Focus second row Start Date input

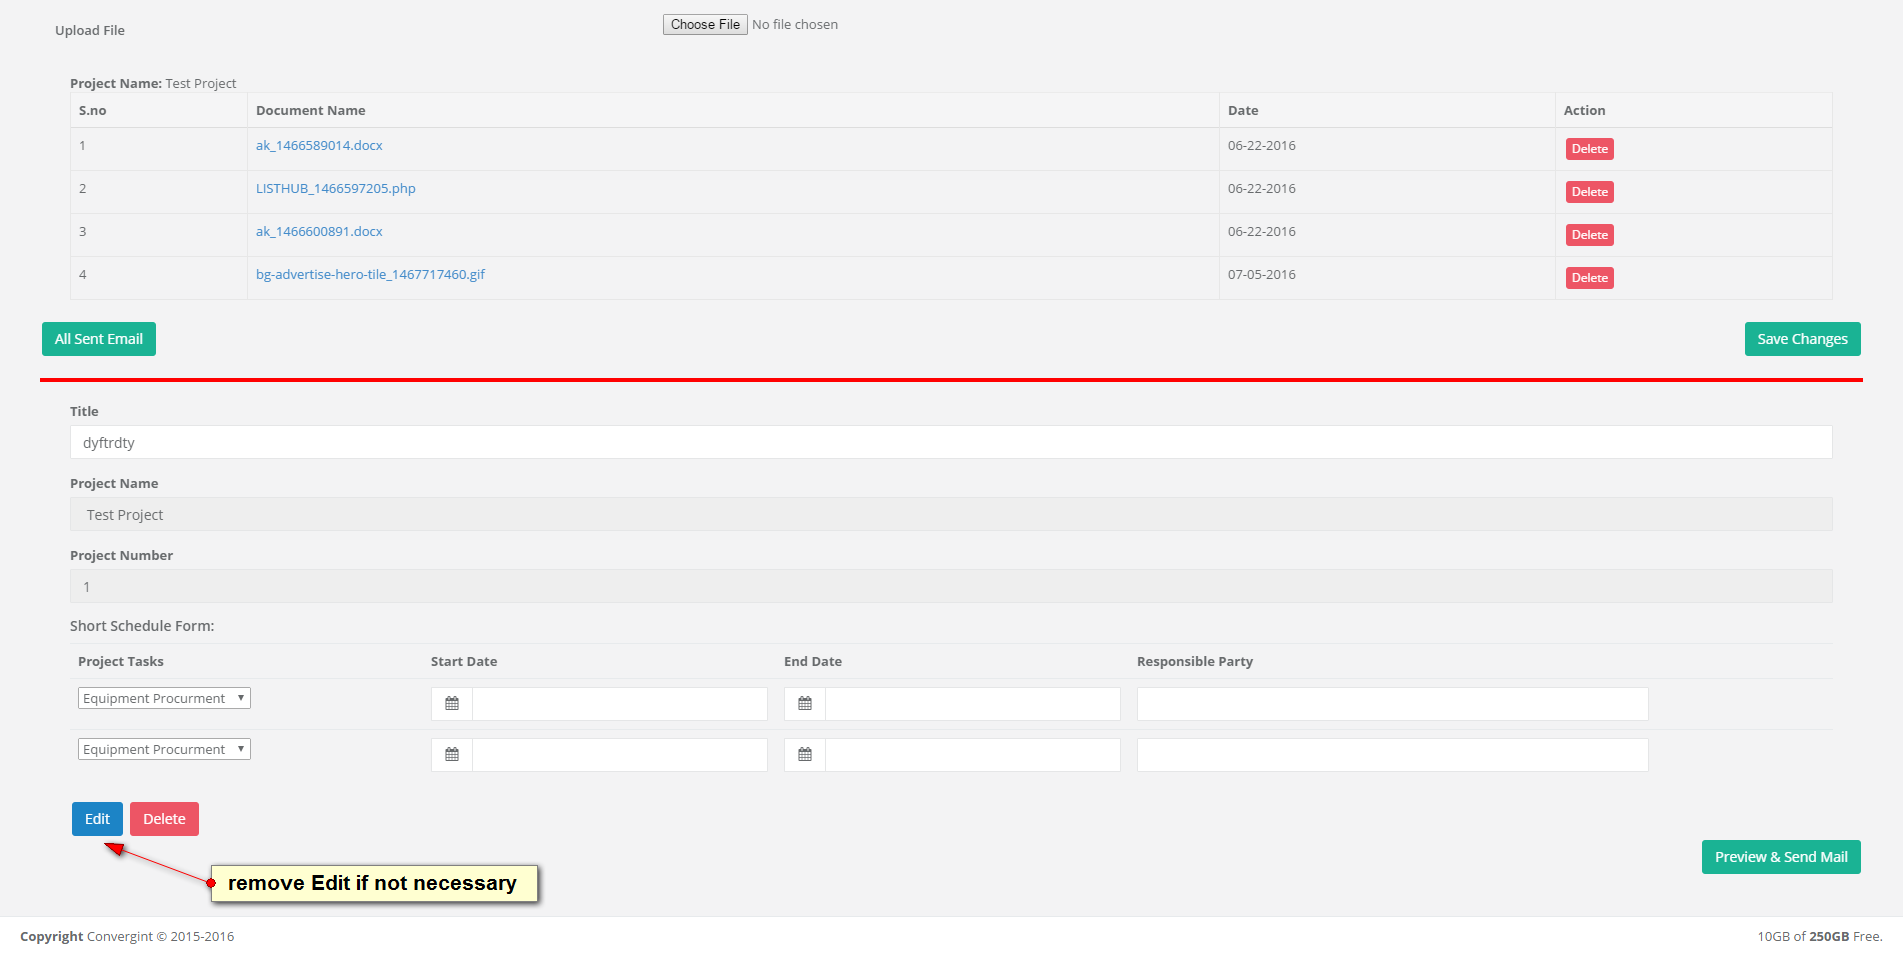[620, 755]
